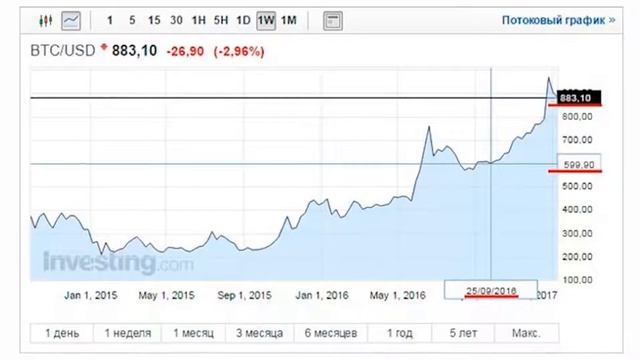Choose the 5H interval

(x=221, y=20)
